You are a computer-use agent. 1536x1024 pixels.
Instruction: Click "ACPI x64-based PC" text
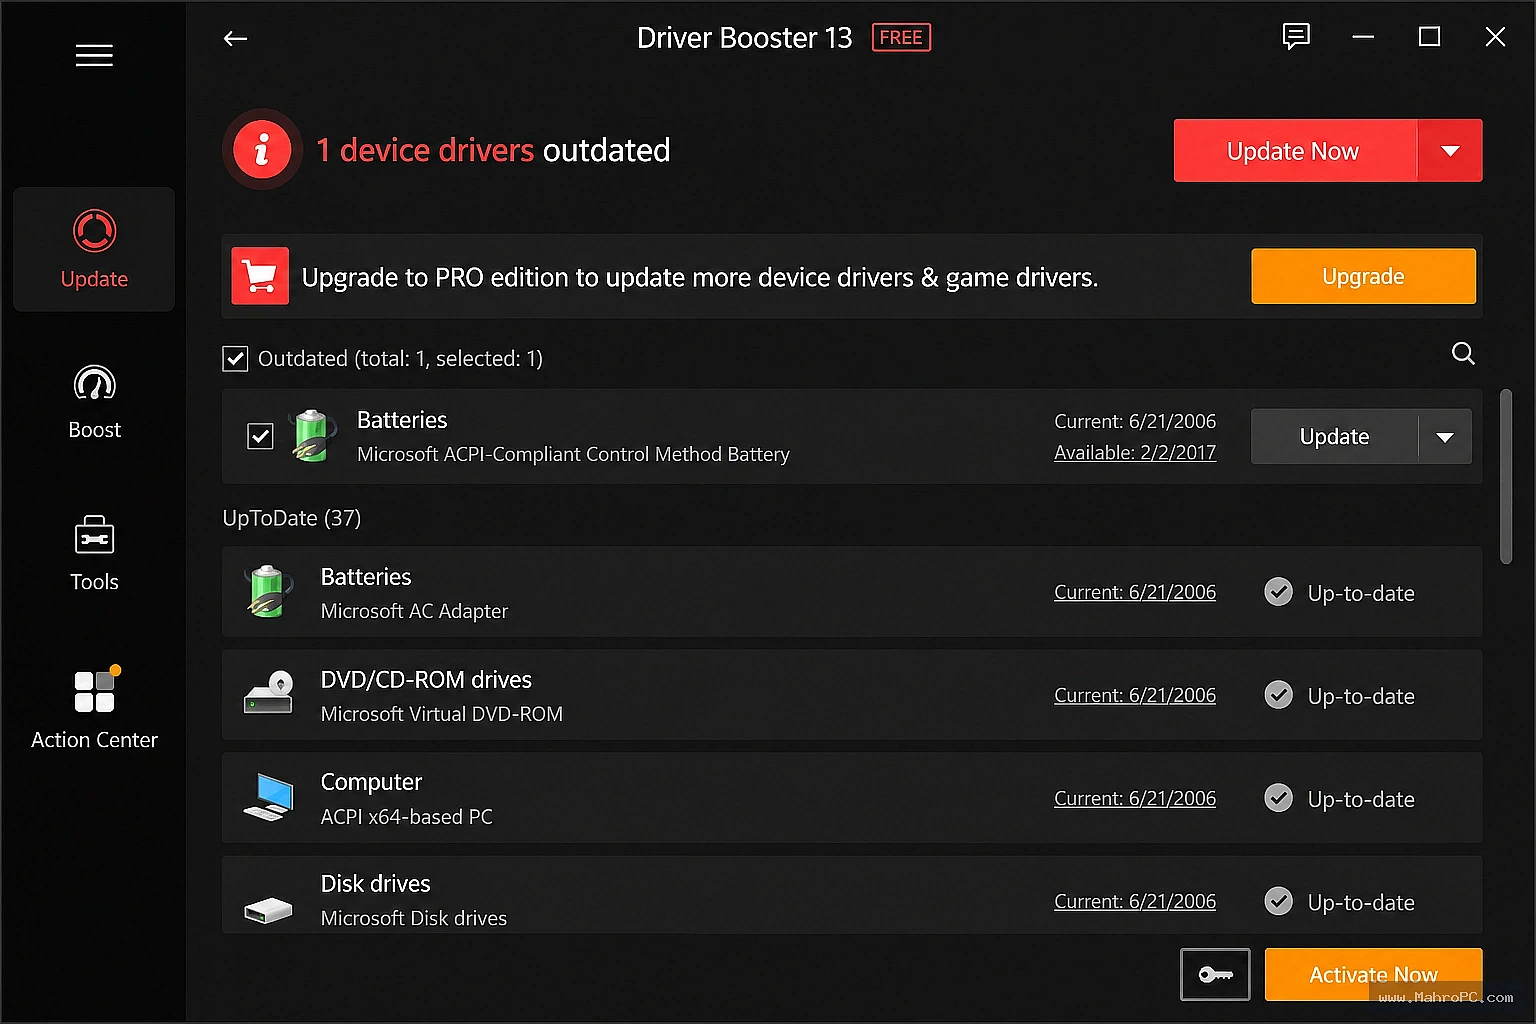pos(407,817)
